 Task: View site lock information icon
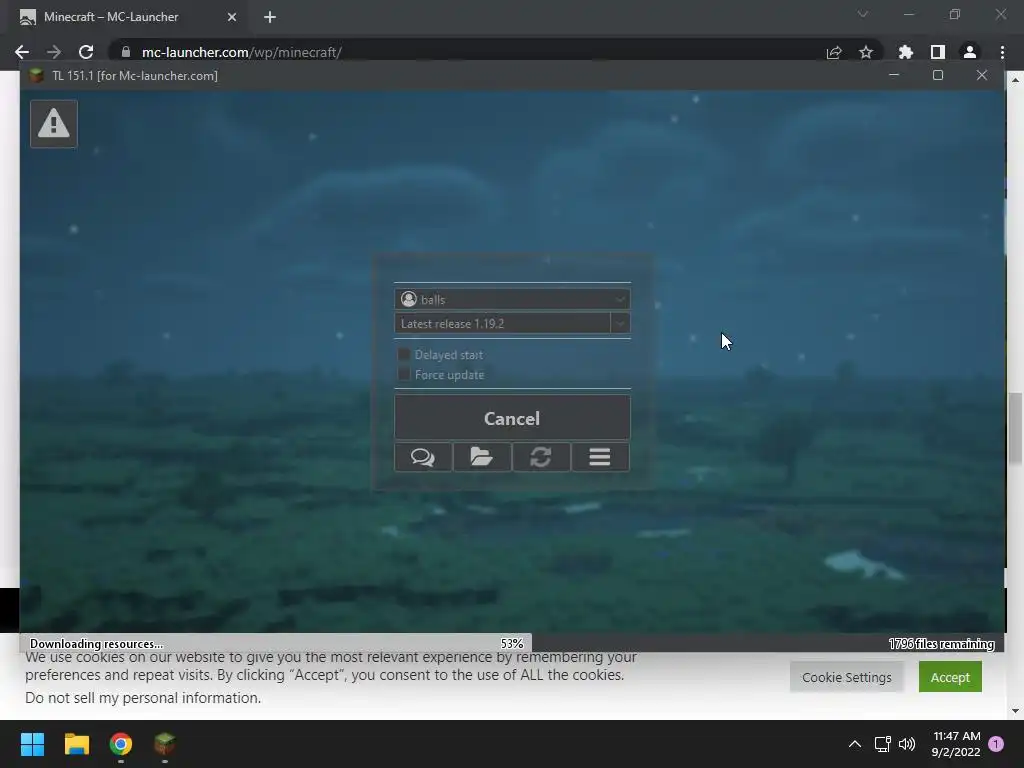point(126,52)
